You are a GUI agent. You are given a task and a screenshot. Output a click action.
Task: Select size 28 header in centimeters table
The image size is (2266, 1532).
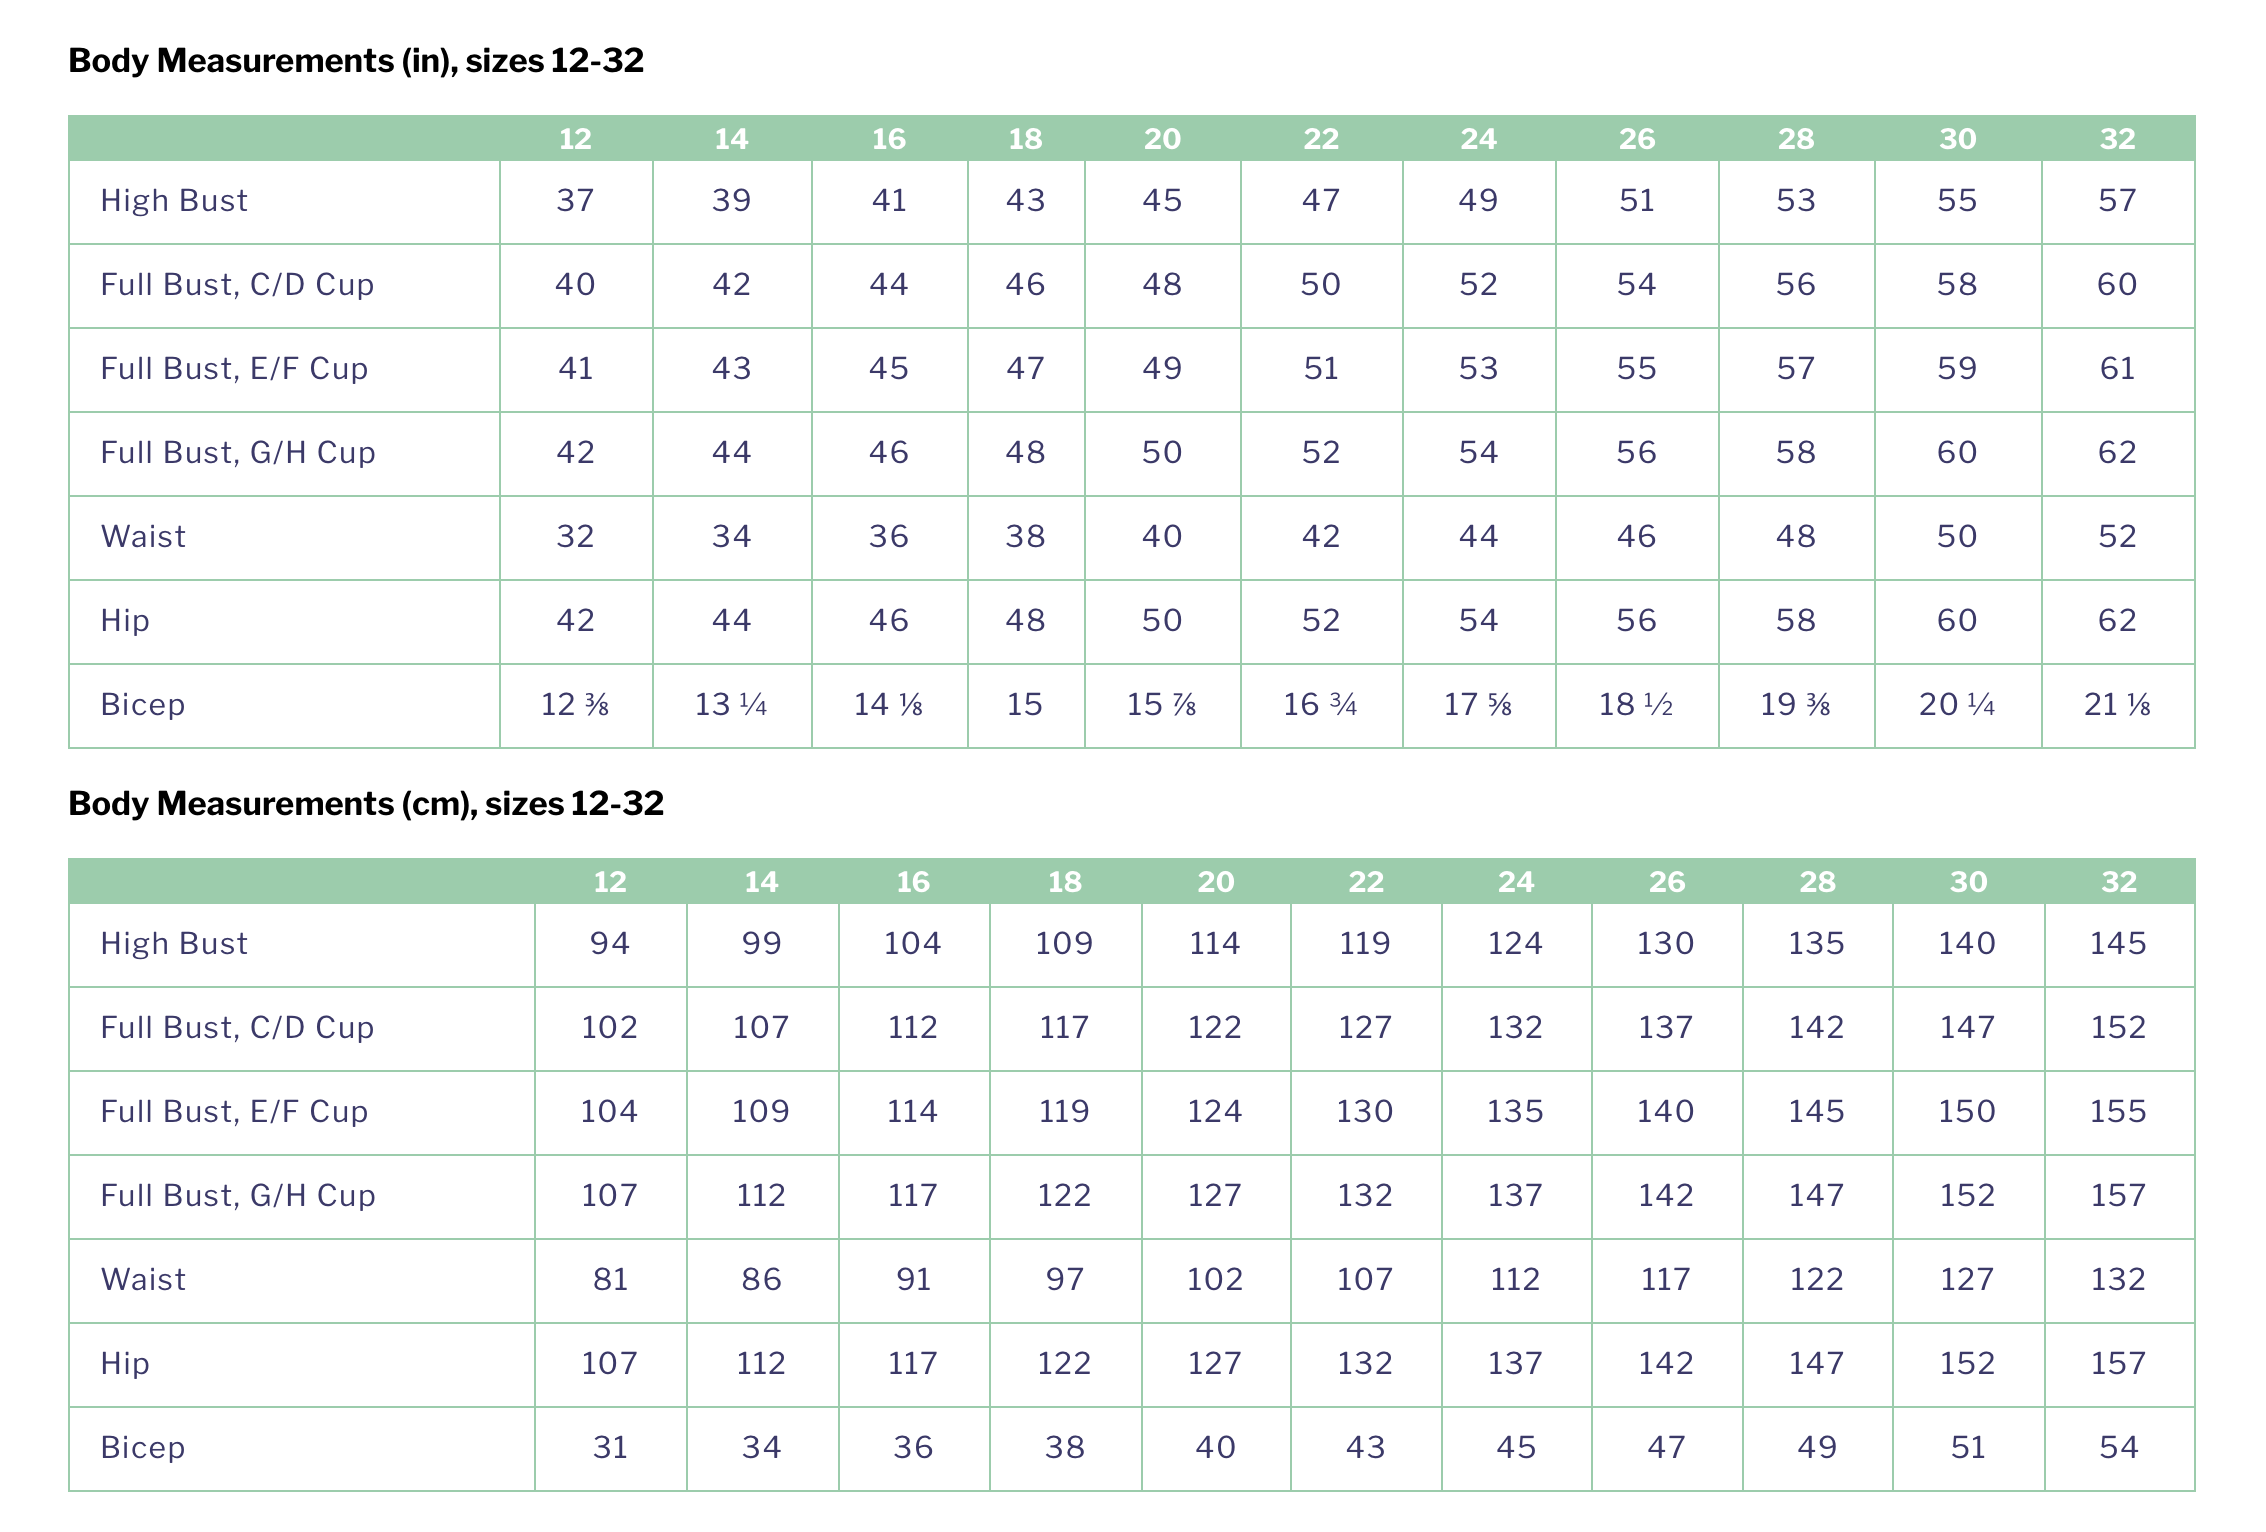pyautogui.click(x=1817, y=882)
